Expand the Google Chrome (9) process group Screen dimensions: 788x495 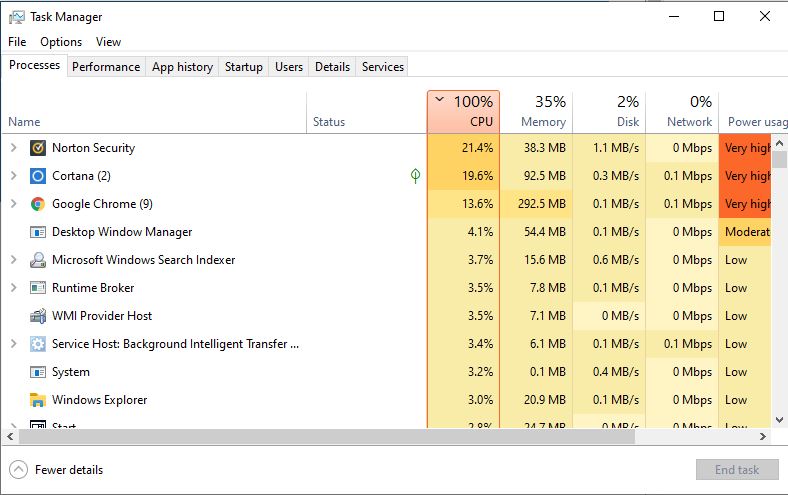coord(14,204)
